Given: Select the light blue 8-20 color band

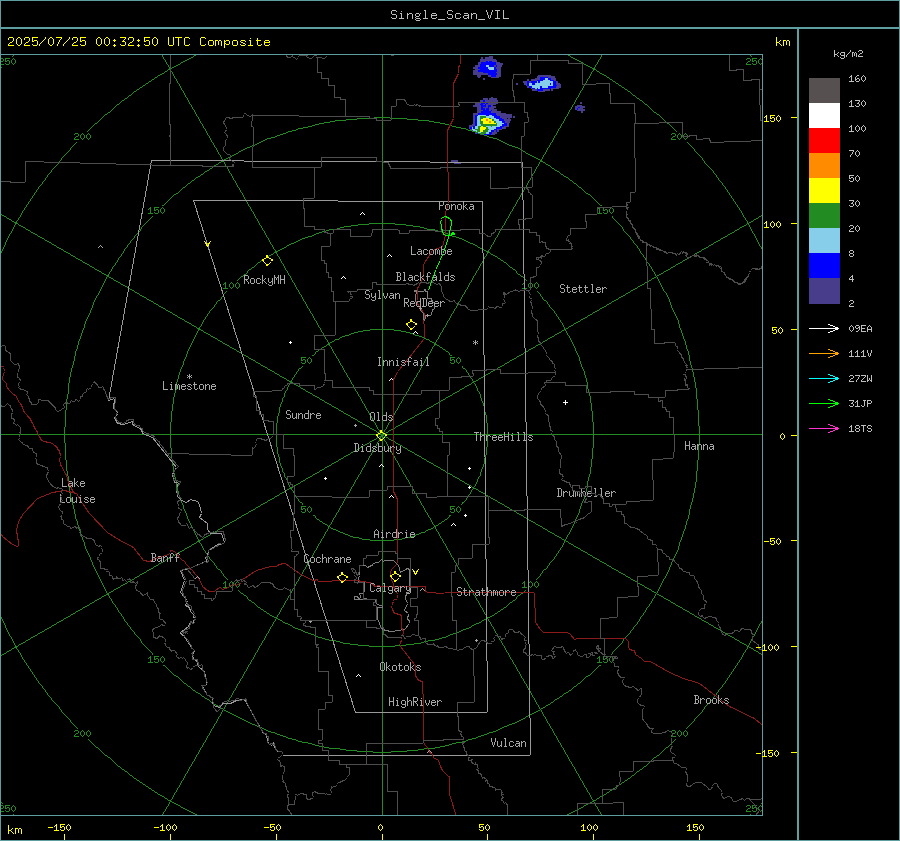Looking at the screenshot, I should tap(824, 241).
